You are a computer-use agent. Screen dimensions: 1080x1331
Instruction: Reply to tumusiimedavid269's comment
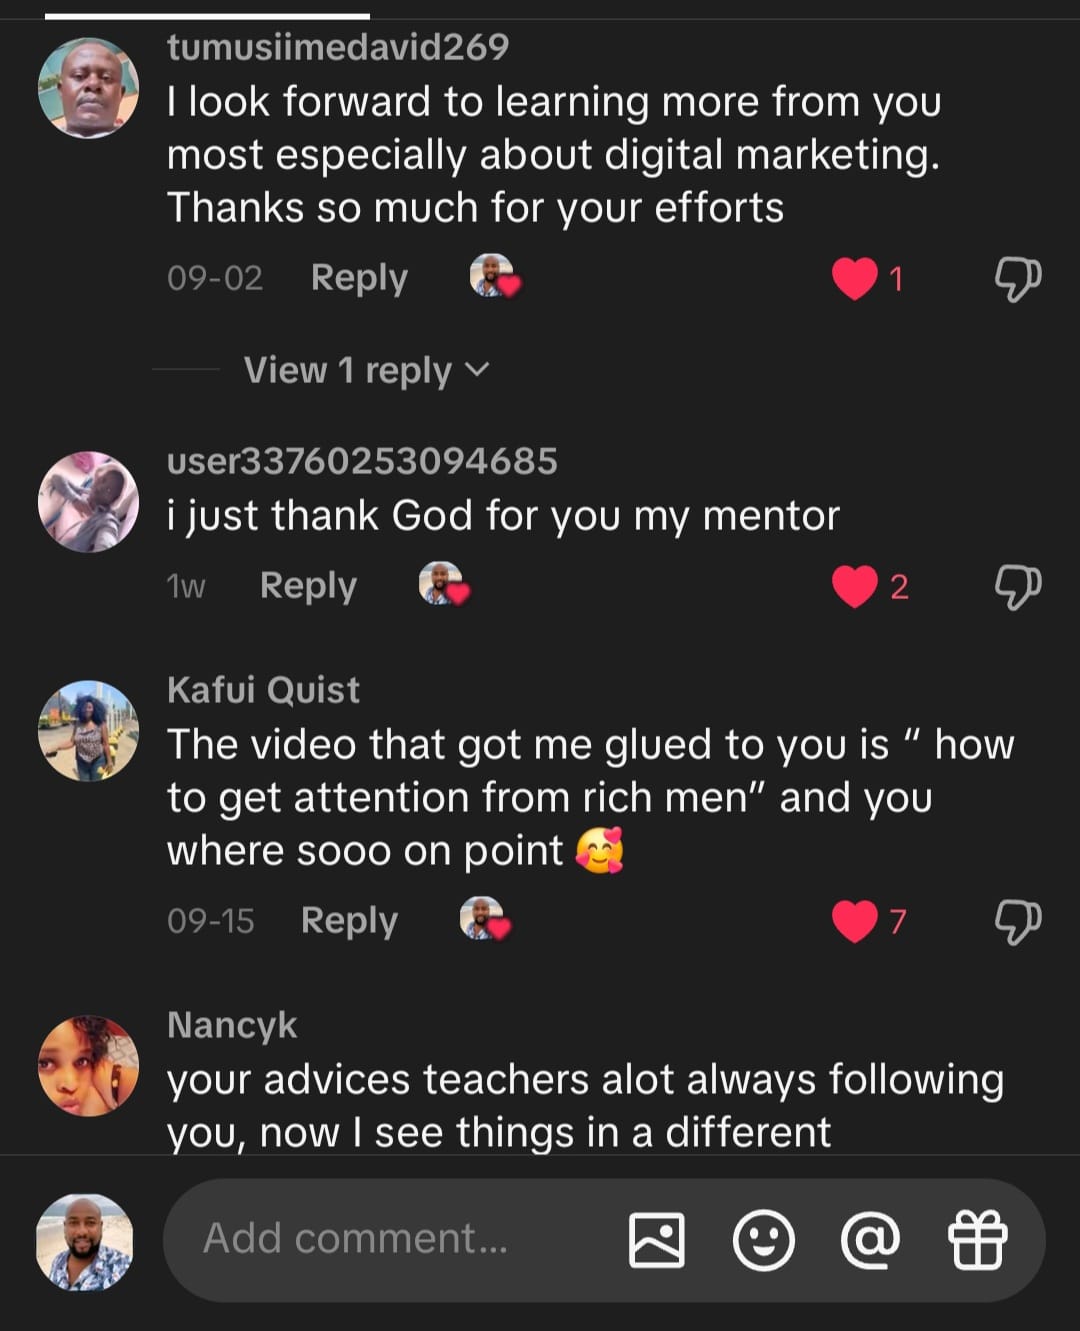point(359,278)
